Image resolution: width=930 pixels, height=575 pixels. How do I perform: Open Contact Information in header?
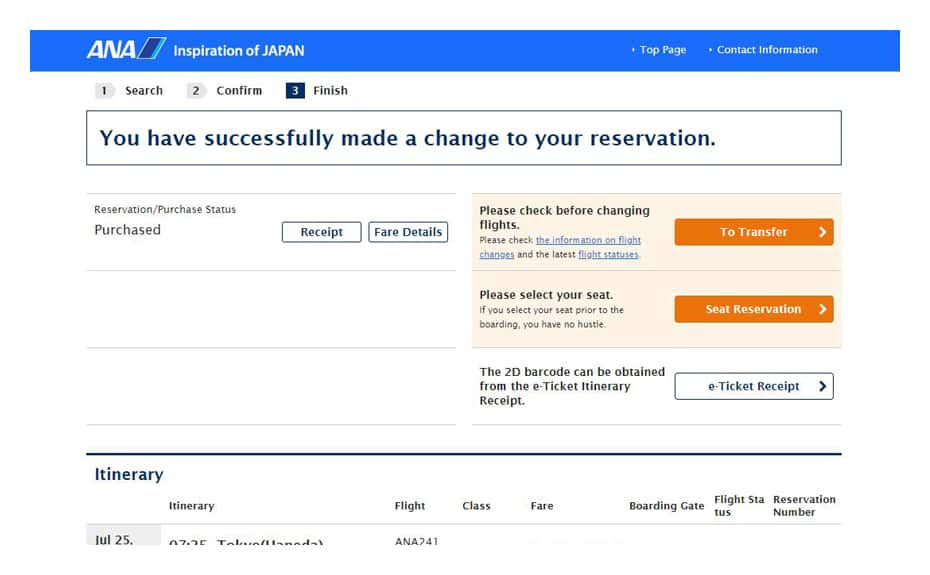click(x=766, y=50)
